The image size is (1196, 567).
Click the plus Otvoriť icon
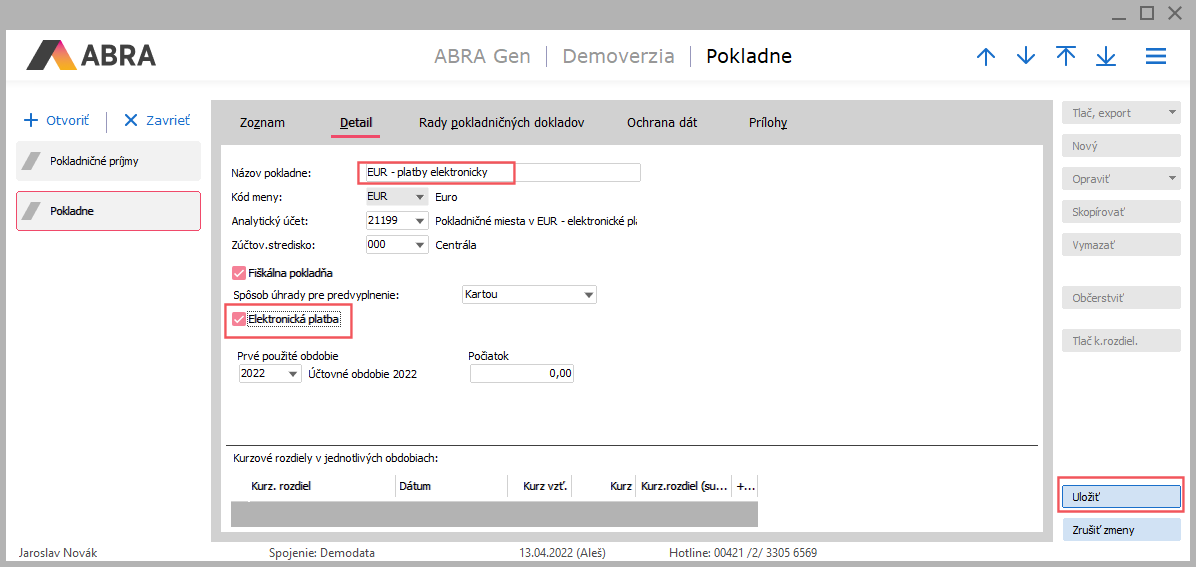click(x=30, y=120)
